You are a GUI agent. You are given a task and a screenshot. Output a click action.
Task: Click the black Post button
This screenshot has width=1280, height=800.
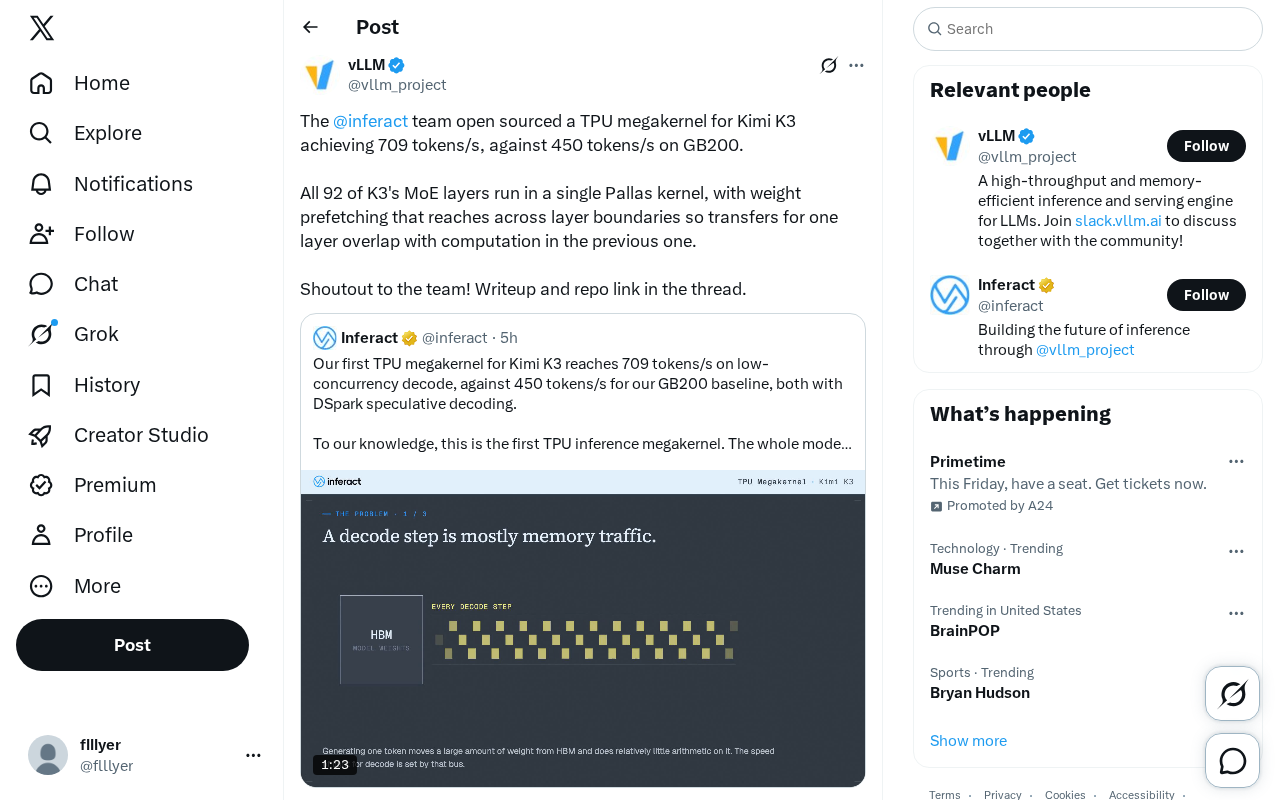[x=132, y=645]
